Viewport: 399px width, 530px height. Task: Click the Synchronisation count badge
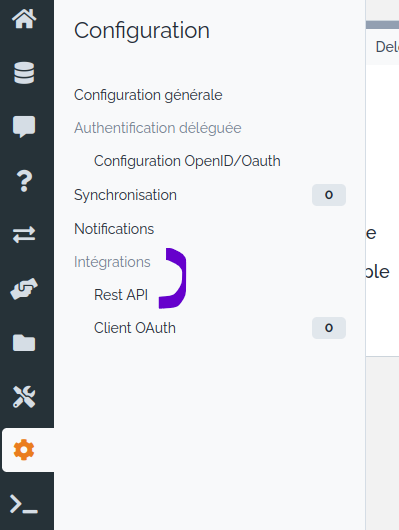(x=329, y=195)
